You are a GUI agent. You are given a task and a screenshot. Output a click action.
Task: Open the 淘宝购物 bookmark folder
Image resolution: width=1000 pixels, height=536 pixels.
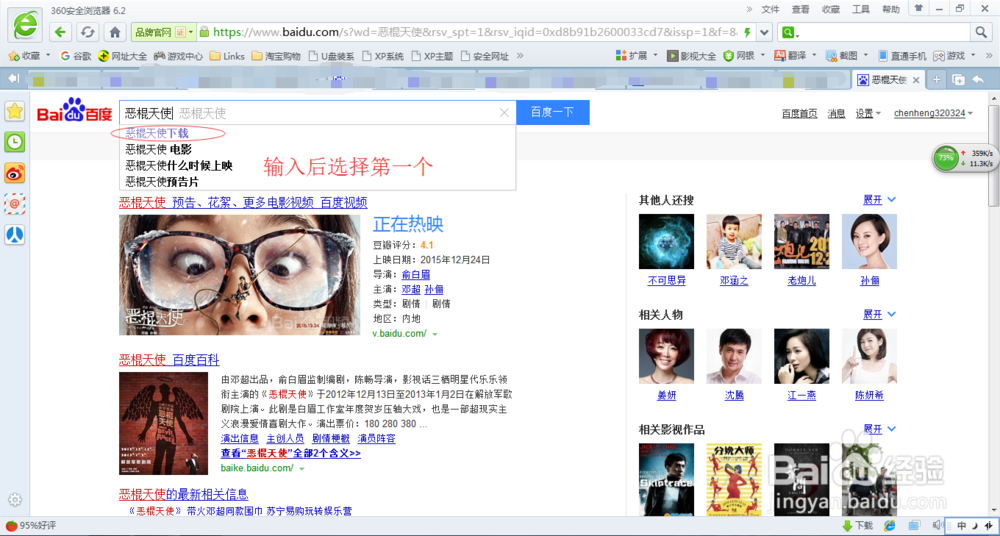coord(276,56)
